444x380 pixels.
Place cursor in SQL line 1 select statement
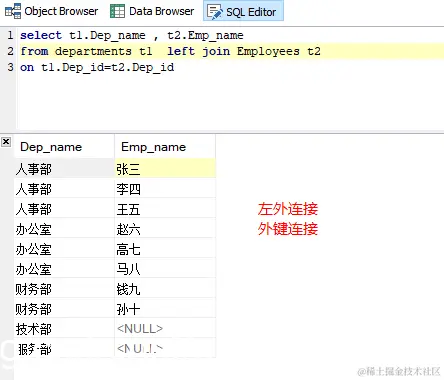(132, 35)
